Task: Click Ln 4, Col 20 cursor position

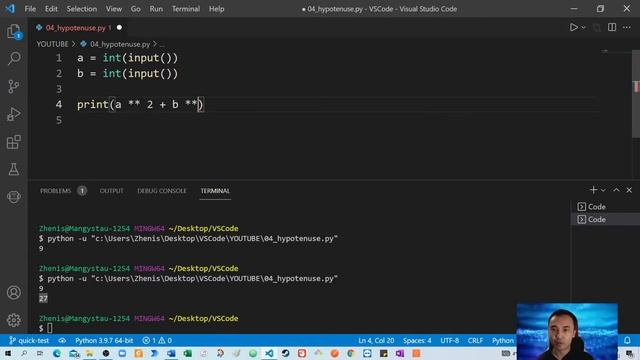Action: coord(376,340)
